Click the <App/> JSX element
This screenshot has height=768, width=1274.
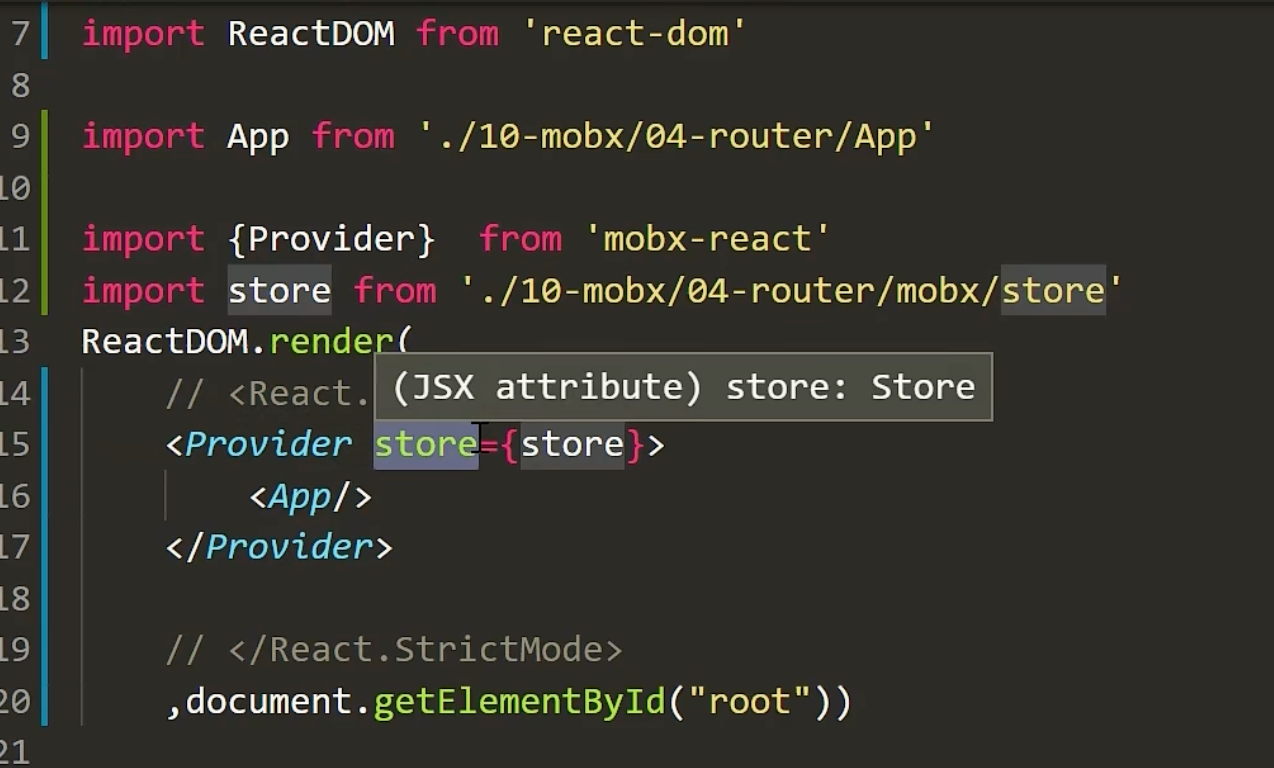pos(310,496)
